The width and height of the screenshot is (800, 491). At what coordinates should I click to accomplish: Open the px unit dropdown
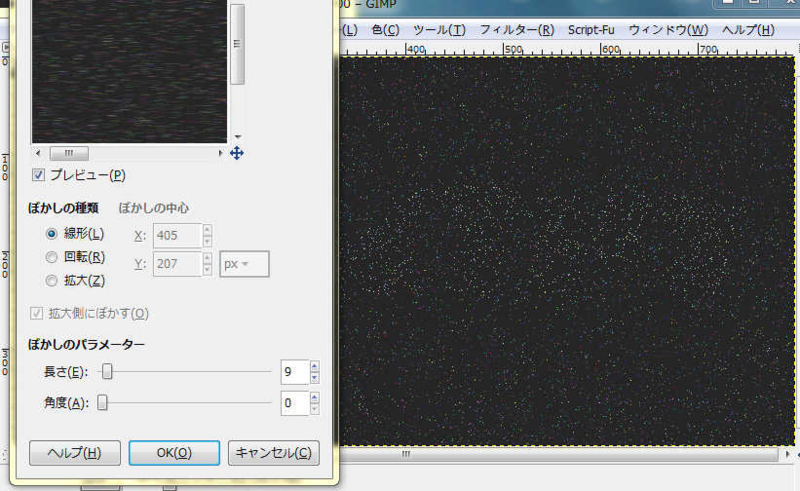click(x=244, y=264)
